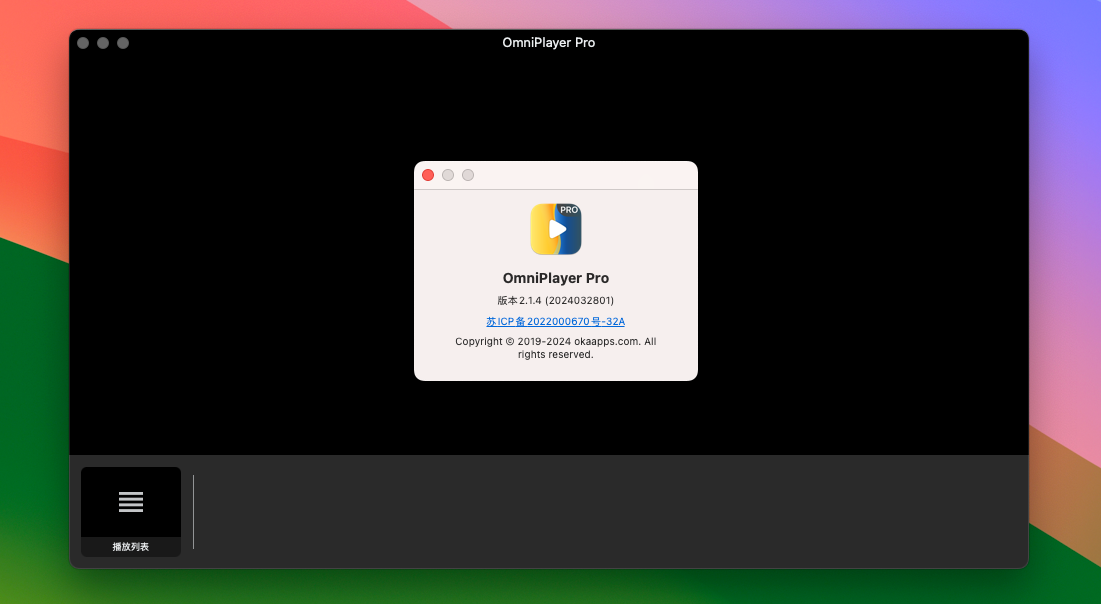Open the 播放列表 playlist button
The image size is (1101, 604).
pyautogui.click(x=131, y=511)
